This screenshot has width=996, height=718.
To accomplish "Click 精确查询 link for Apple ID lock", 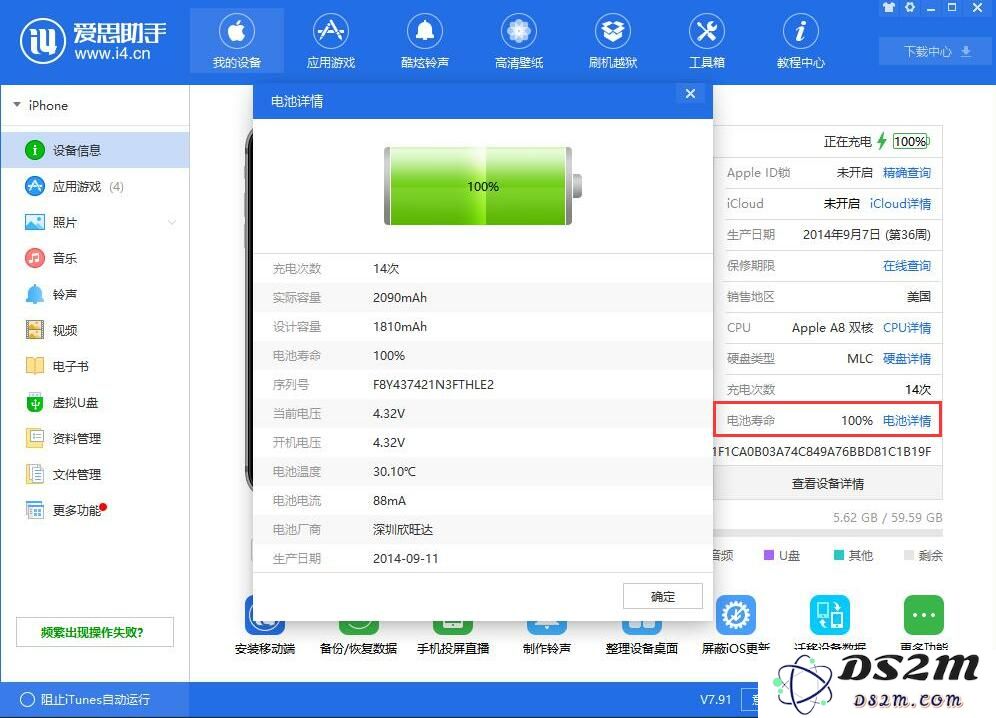I will (x=906, y=172).
